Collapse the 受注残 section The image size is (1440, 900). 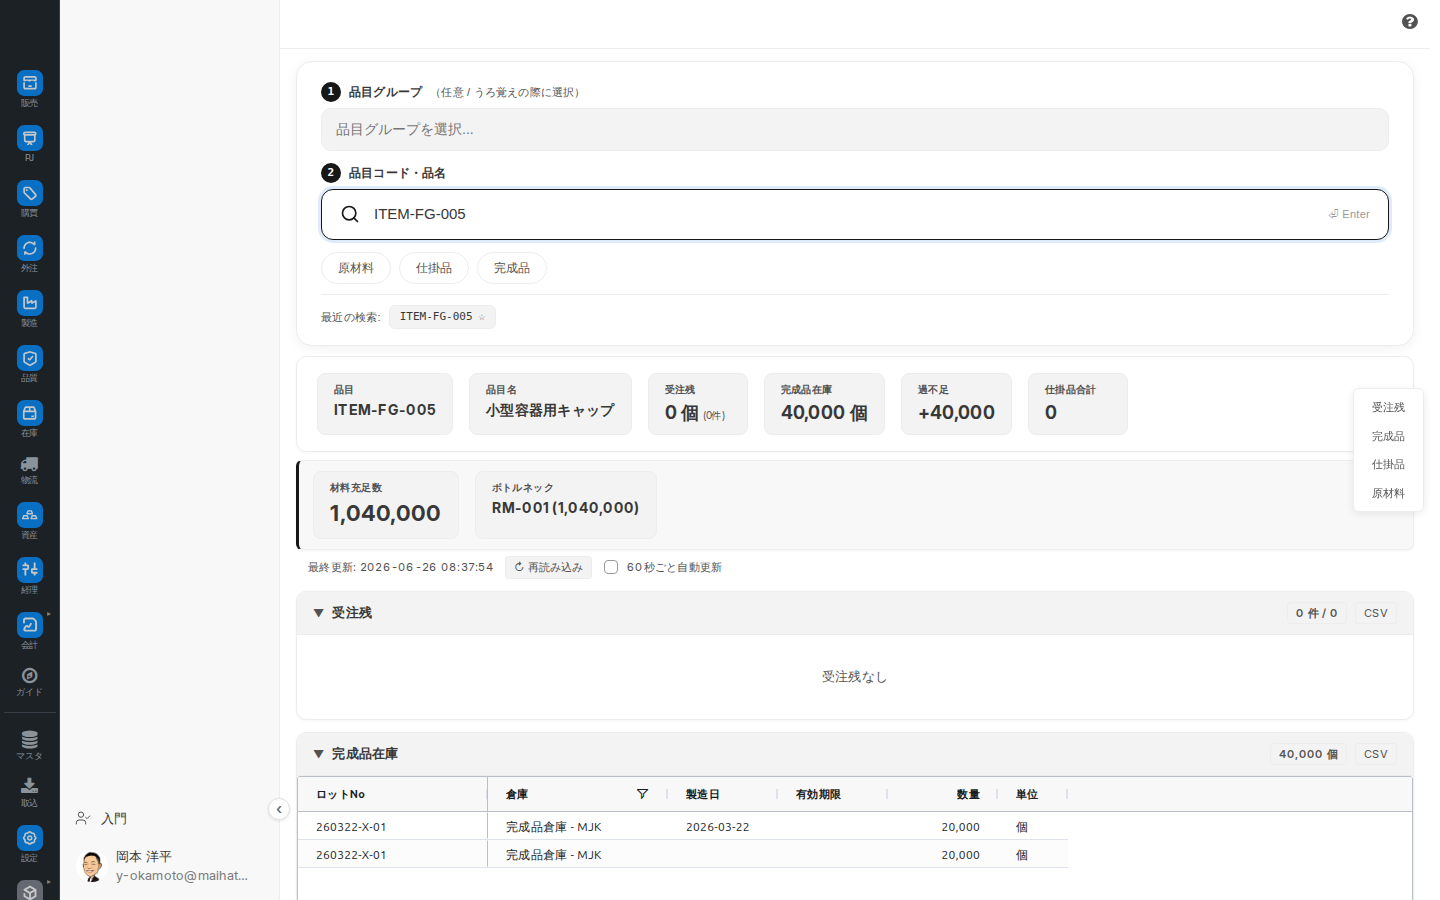click(319, 613)
